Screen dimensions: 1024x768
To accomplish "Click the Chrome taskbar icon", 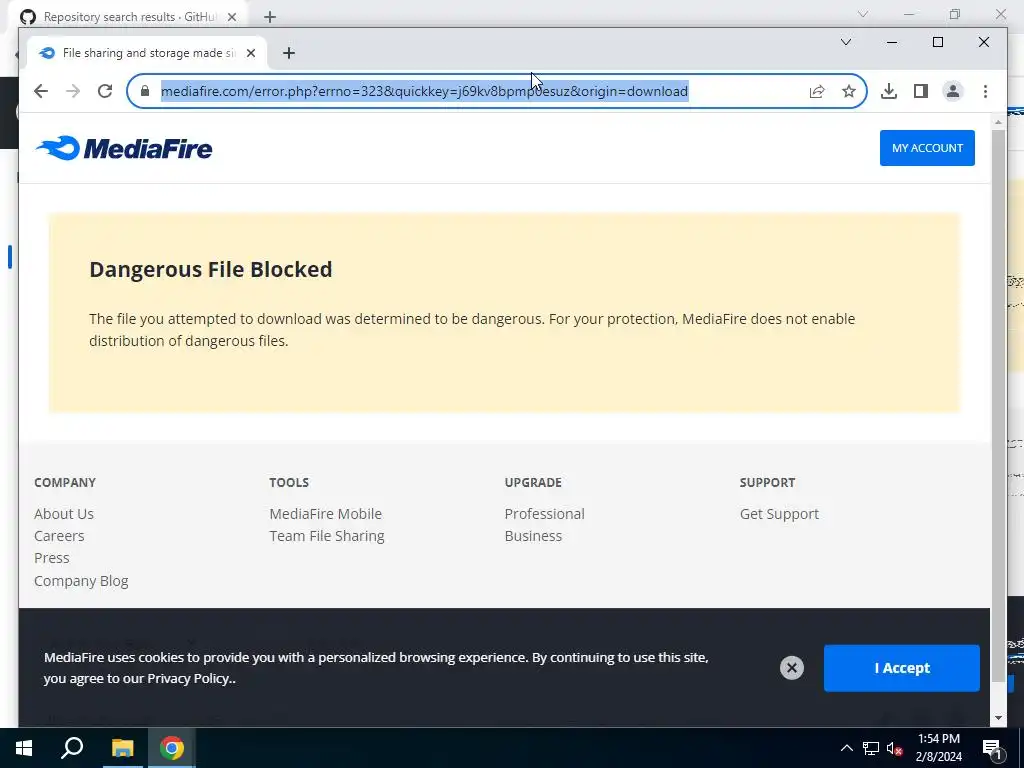I will click(x=172, y=748).
